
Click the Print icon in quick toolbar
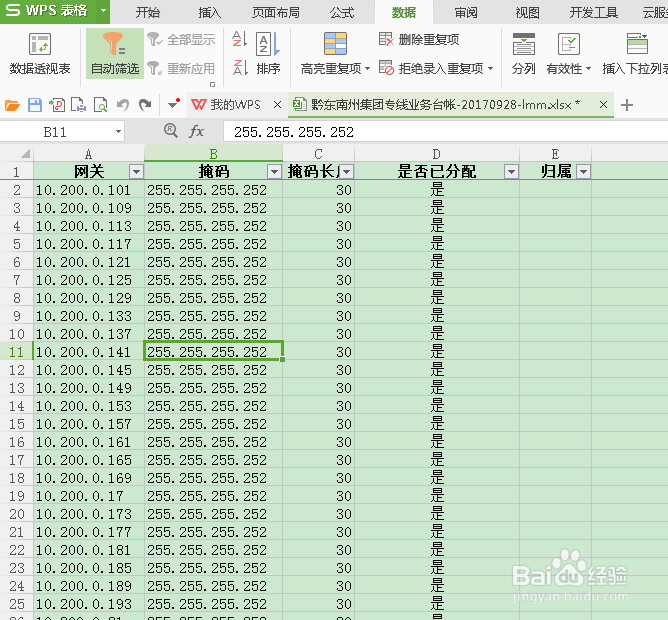78,105
